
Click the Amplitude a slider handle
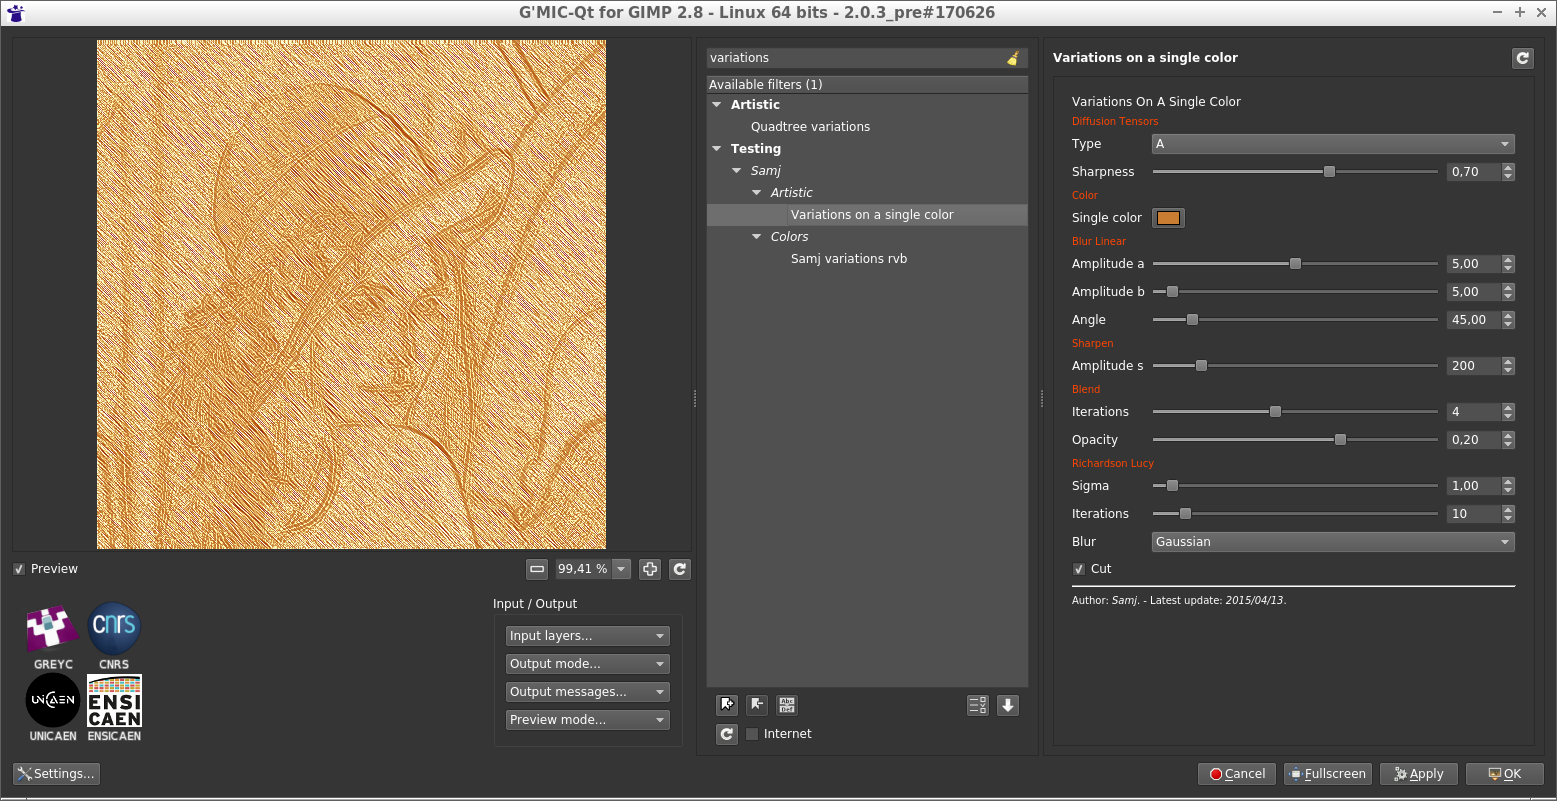click(x=1295, y=264)
